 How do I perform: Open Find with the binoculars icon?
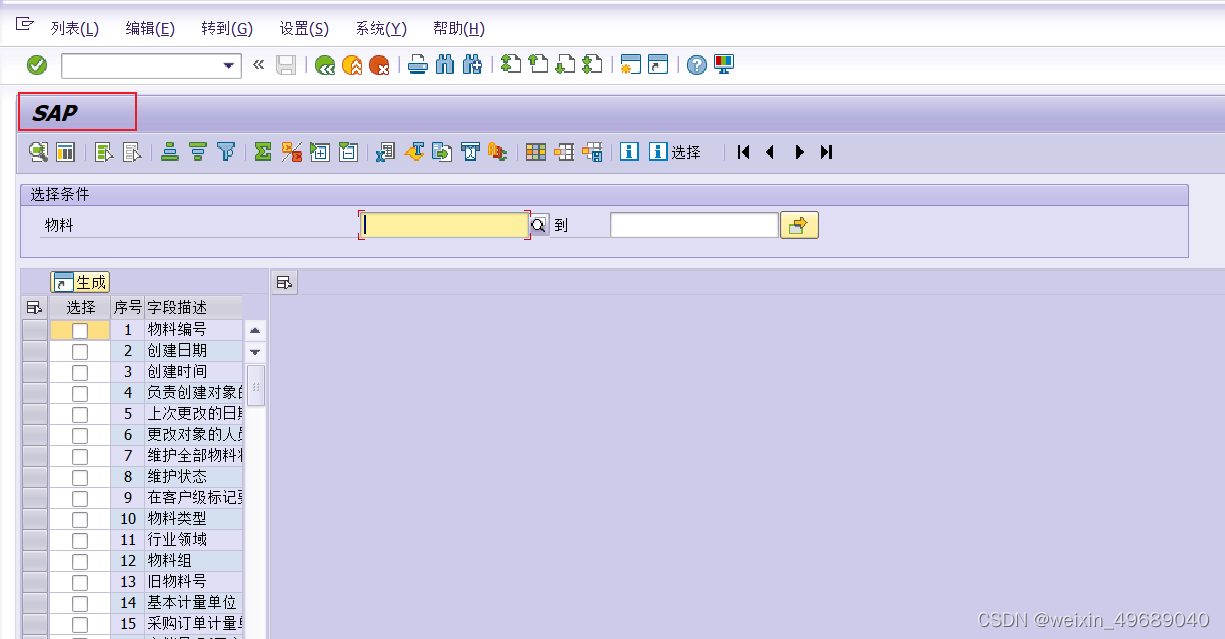click(x=446, y=65)
